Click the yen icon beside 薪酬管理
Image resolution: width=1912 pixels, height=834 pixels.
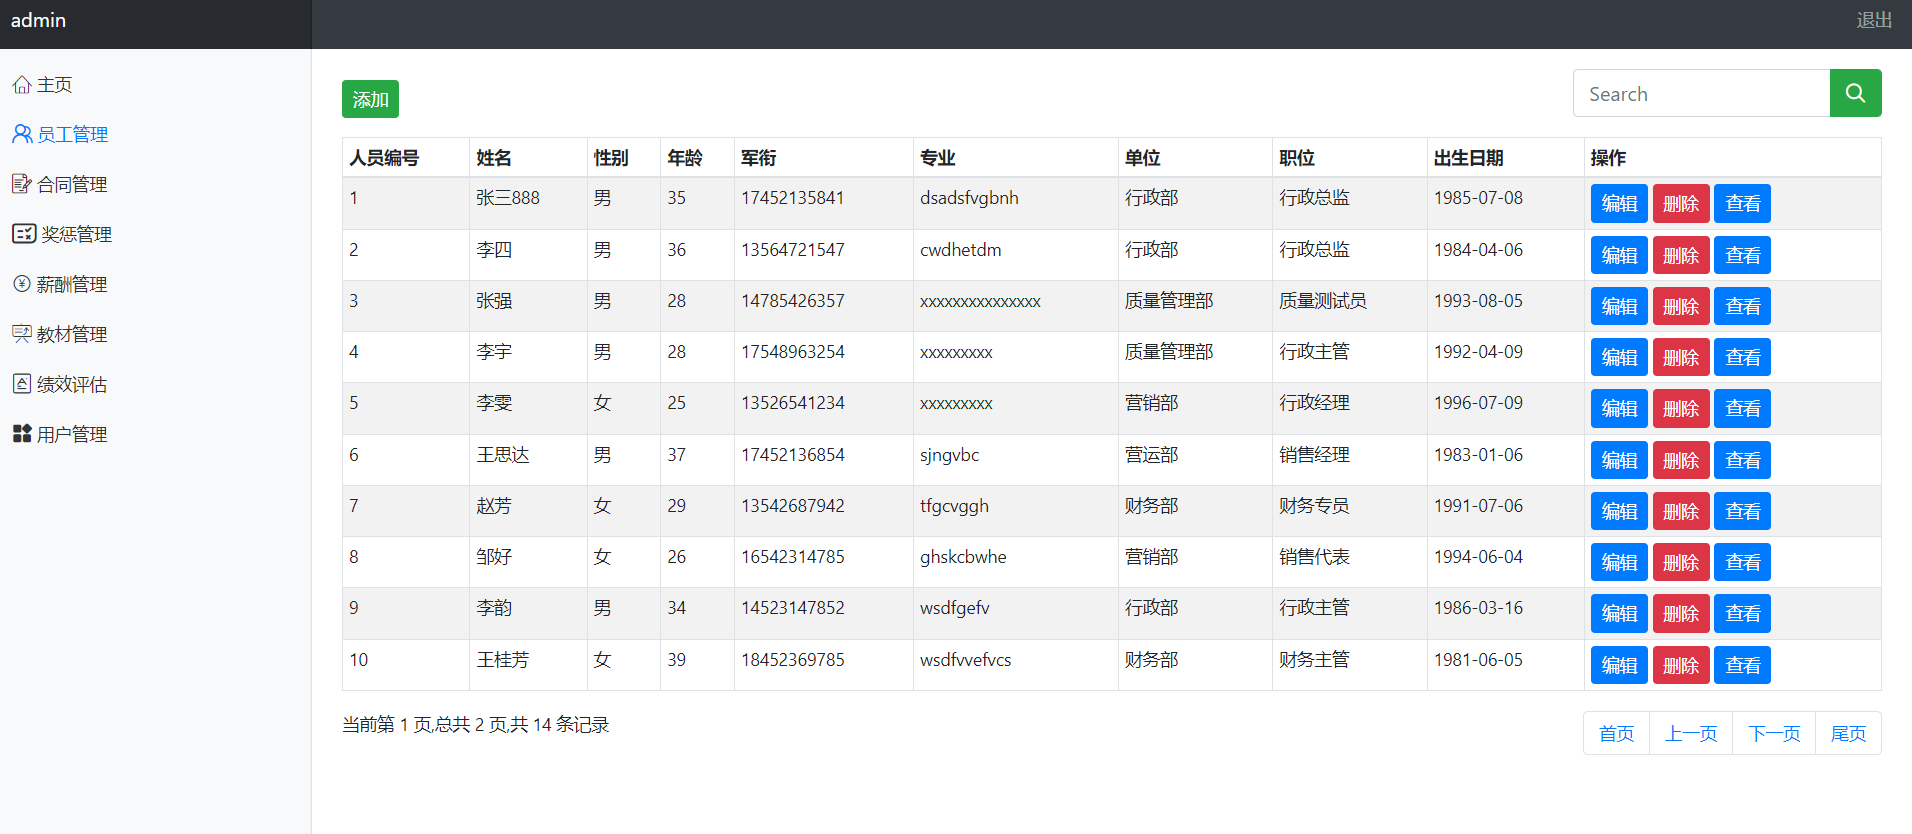pos(22,284)
